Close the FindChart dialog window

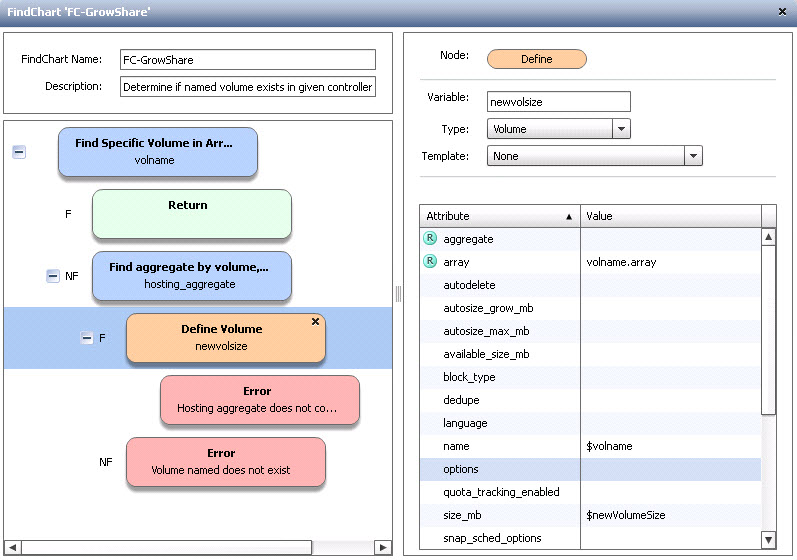point(781,11)
